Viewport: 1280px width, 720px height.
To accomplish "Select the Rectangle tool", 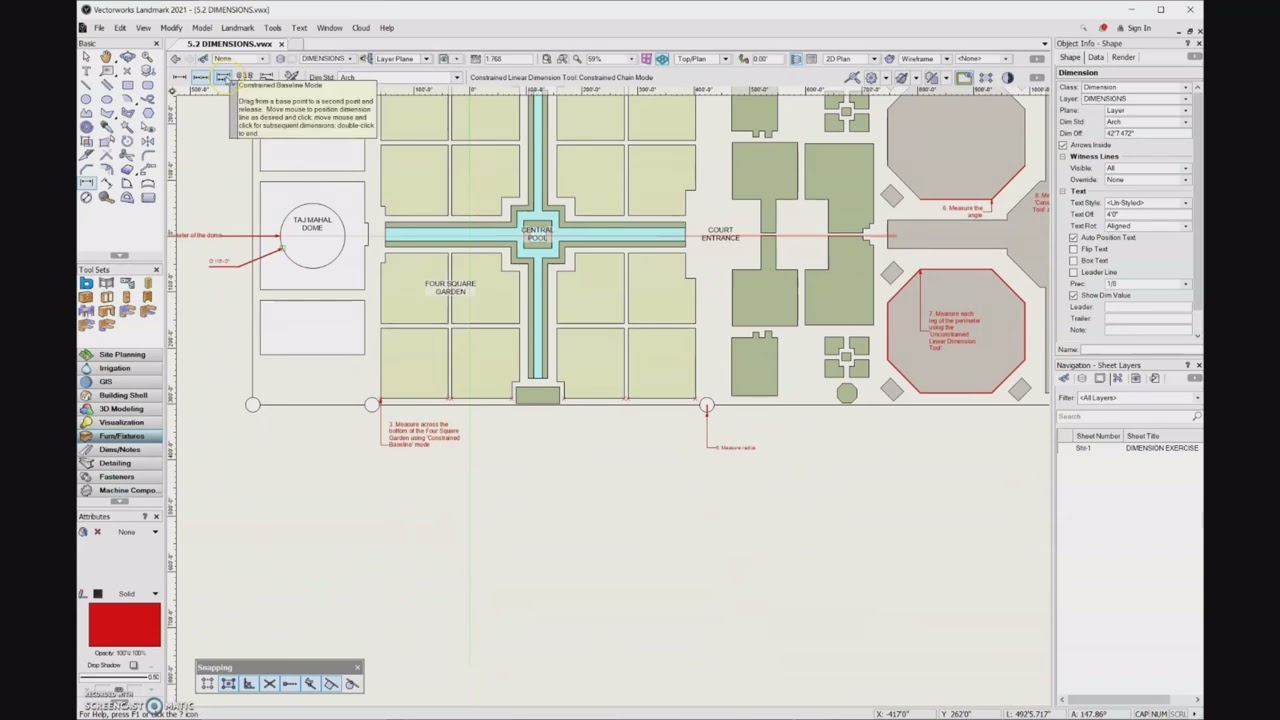I will click(127, 85).
